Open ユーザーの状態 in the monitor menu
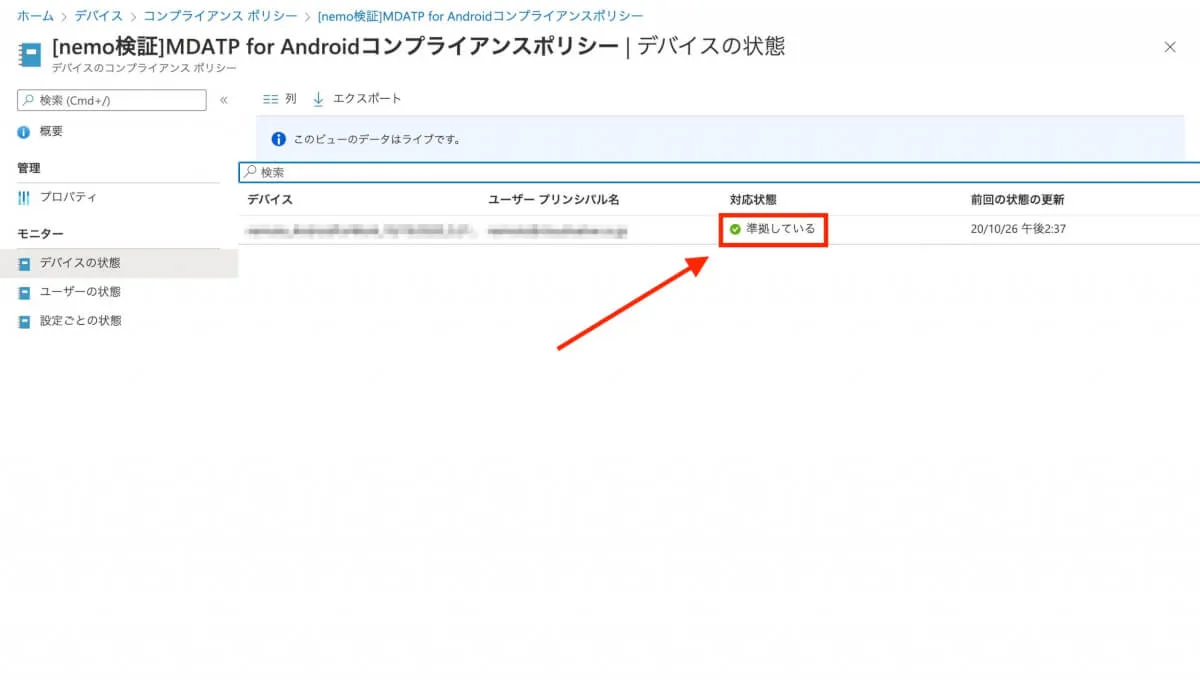1200x687 pixels. tap(80, 292)
